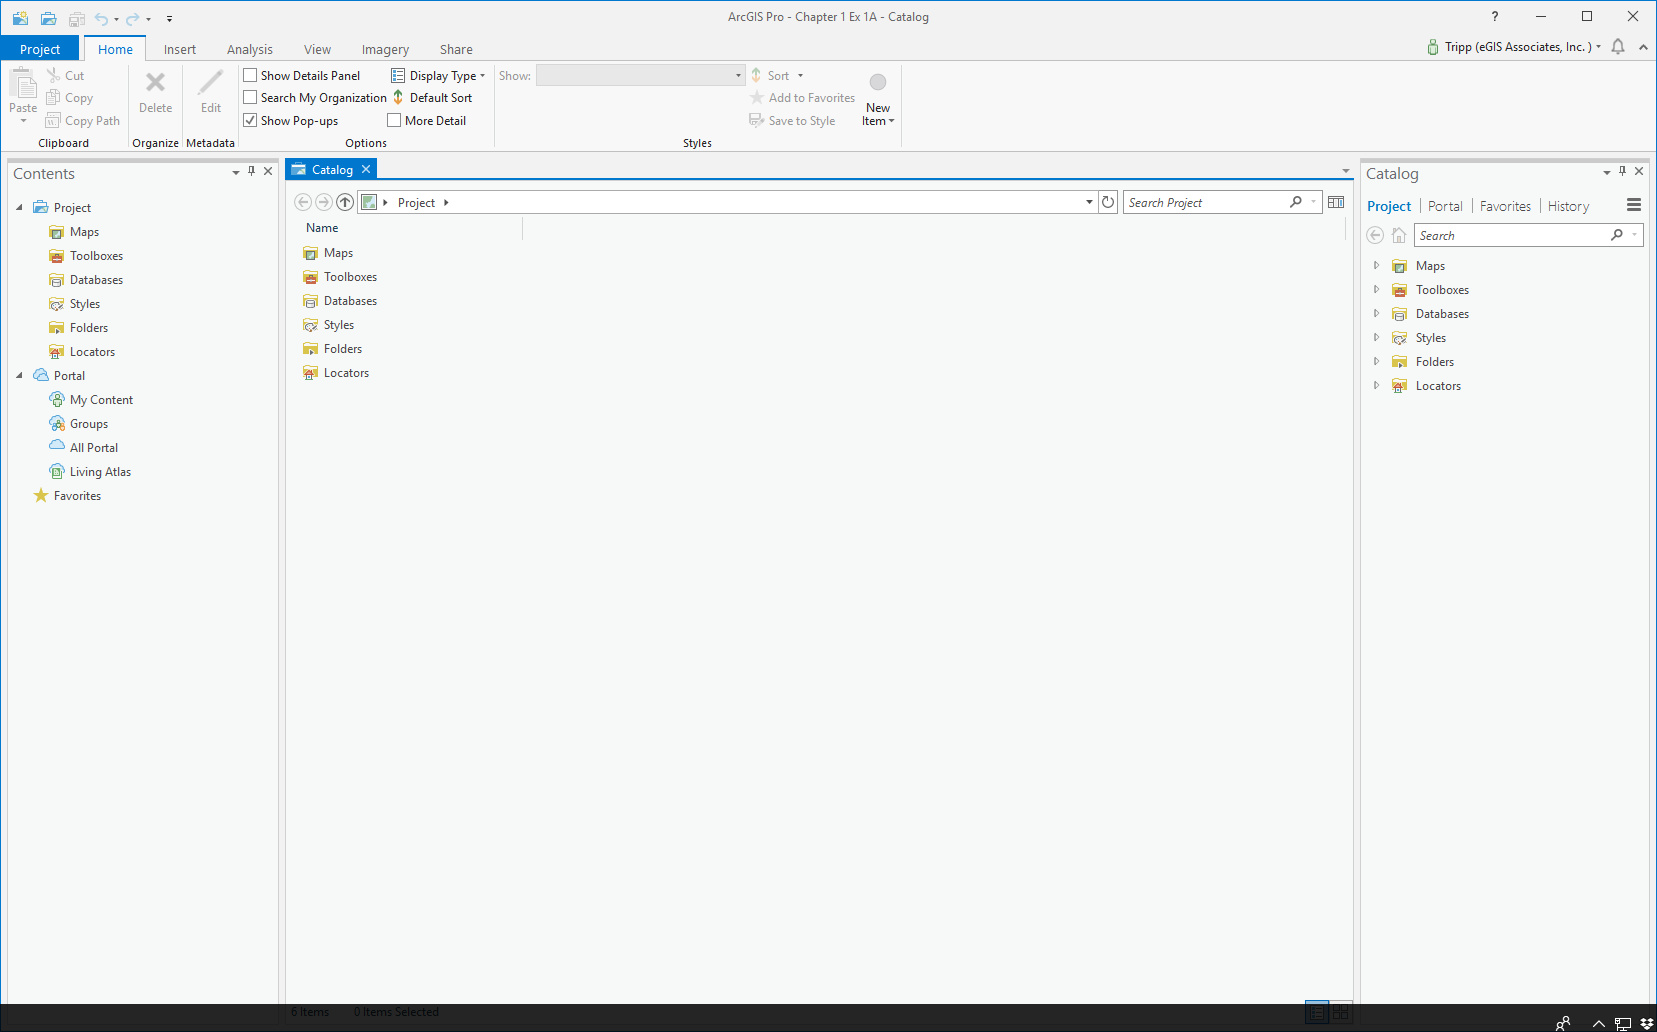The height and width of the screenshot is (1032, 1657).
Task: Click the Catalog pane search magnifier
Action: [1617, 235]
